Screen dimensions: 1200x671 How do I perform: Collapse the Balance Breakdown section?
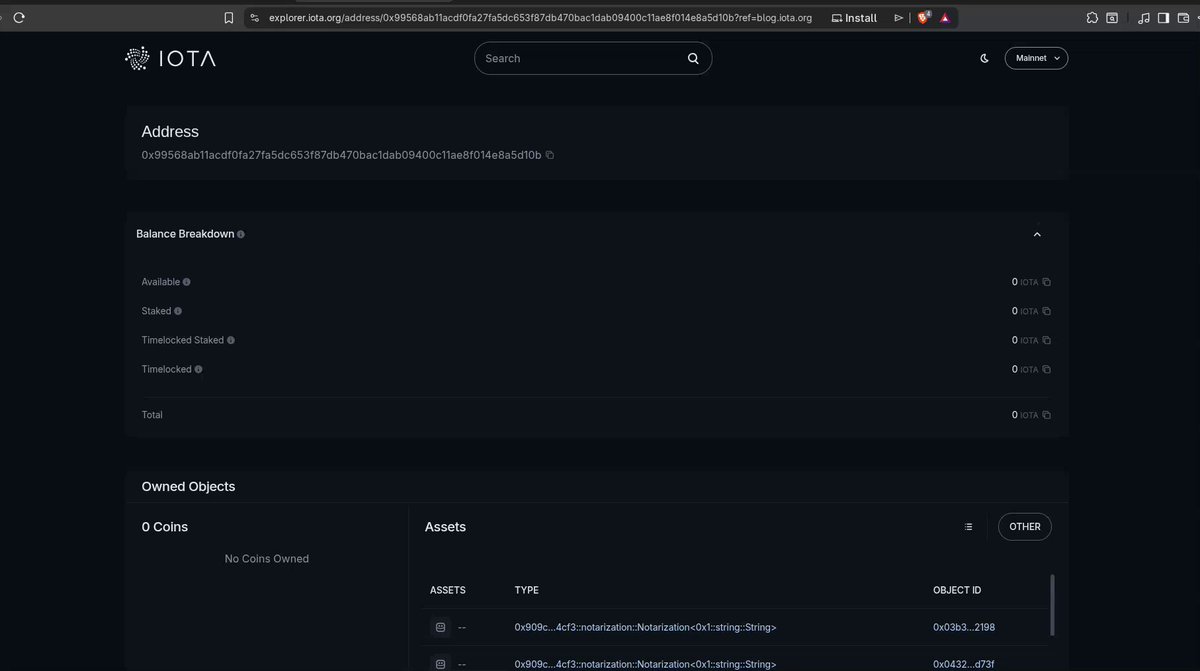click(x=1037, y=234)
